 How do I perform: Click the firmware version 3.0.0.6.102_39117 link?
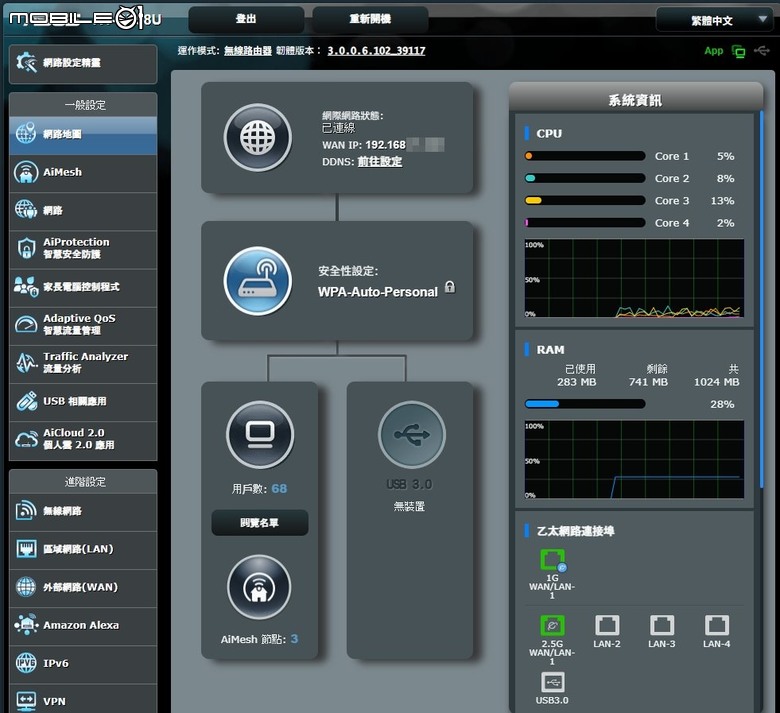pyautogui.click(x=376, y=51)
